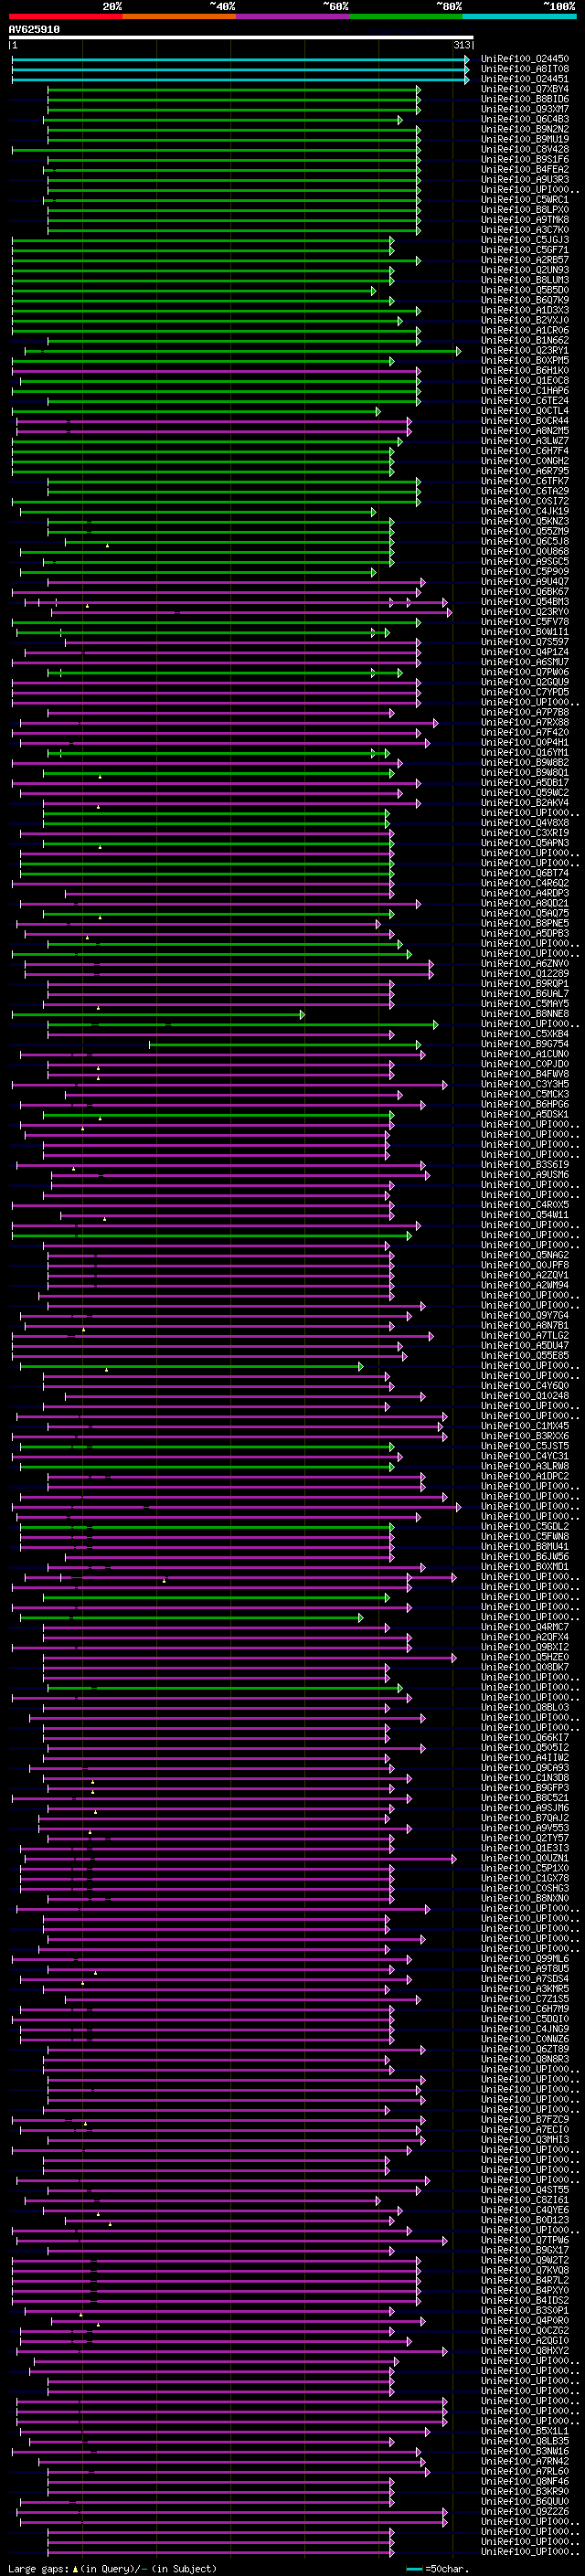This screenshot has width=585, height=2576.
Task: Select the UniRef100_Q23RY1 label
Action: click(525, 351)
